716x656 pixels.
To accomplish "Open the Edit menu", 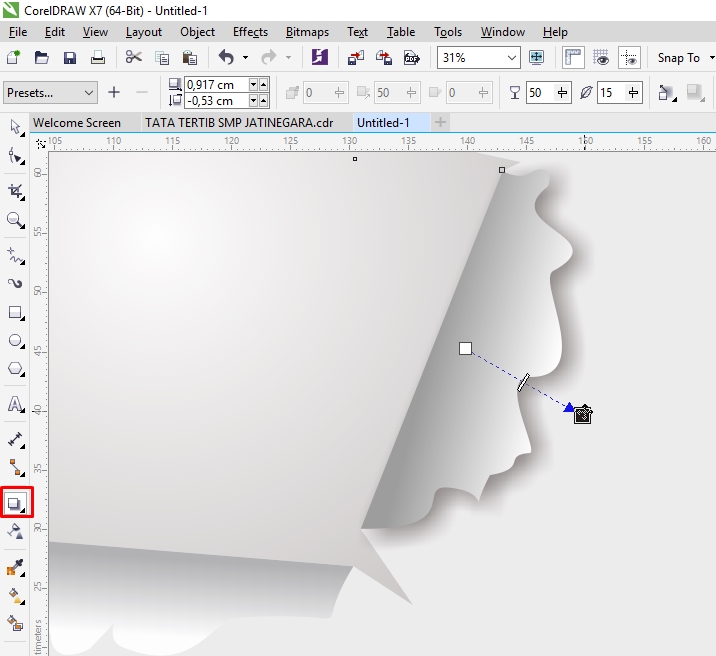I will [55, 32].
